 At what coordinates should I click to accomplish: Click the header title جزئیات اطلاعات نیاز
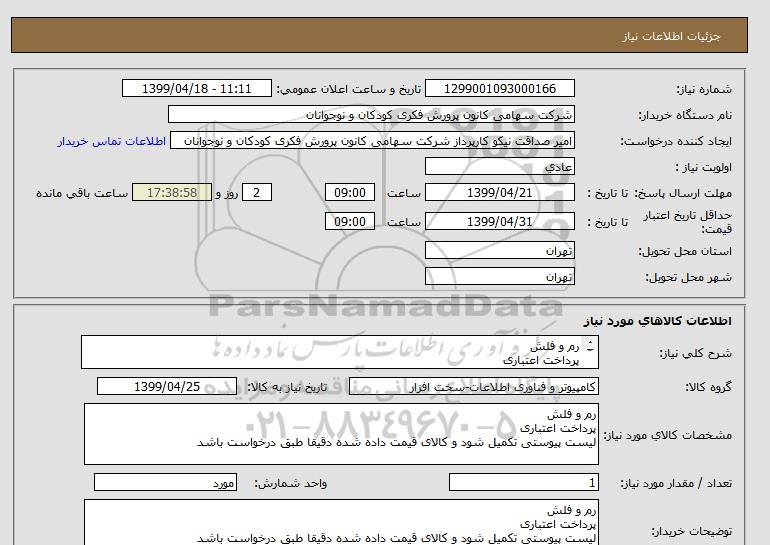point(671,36)
